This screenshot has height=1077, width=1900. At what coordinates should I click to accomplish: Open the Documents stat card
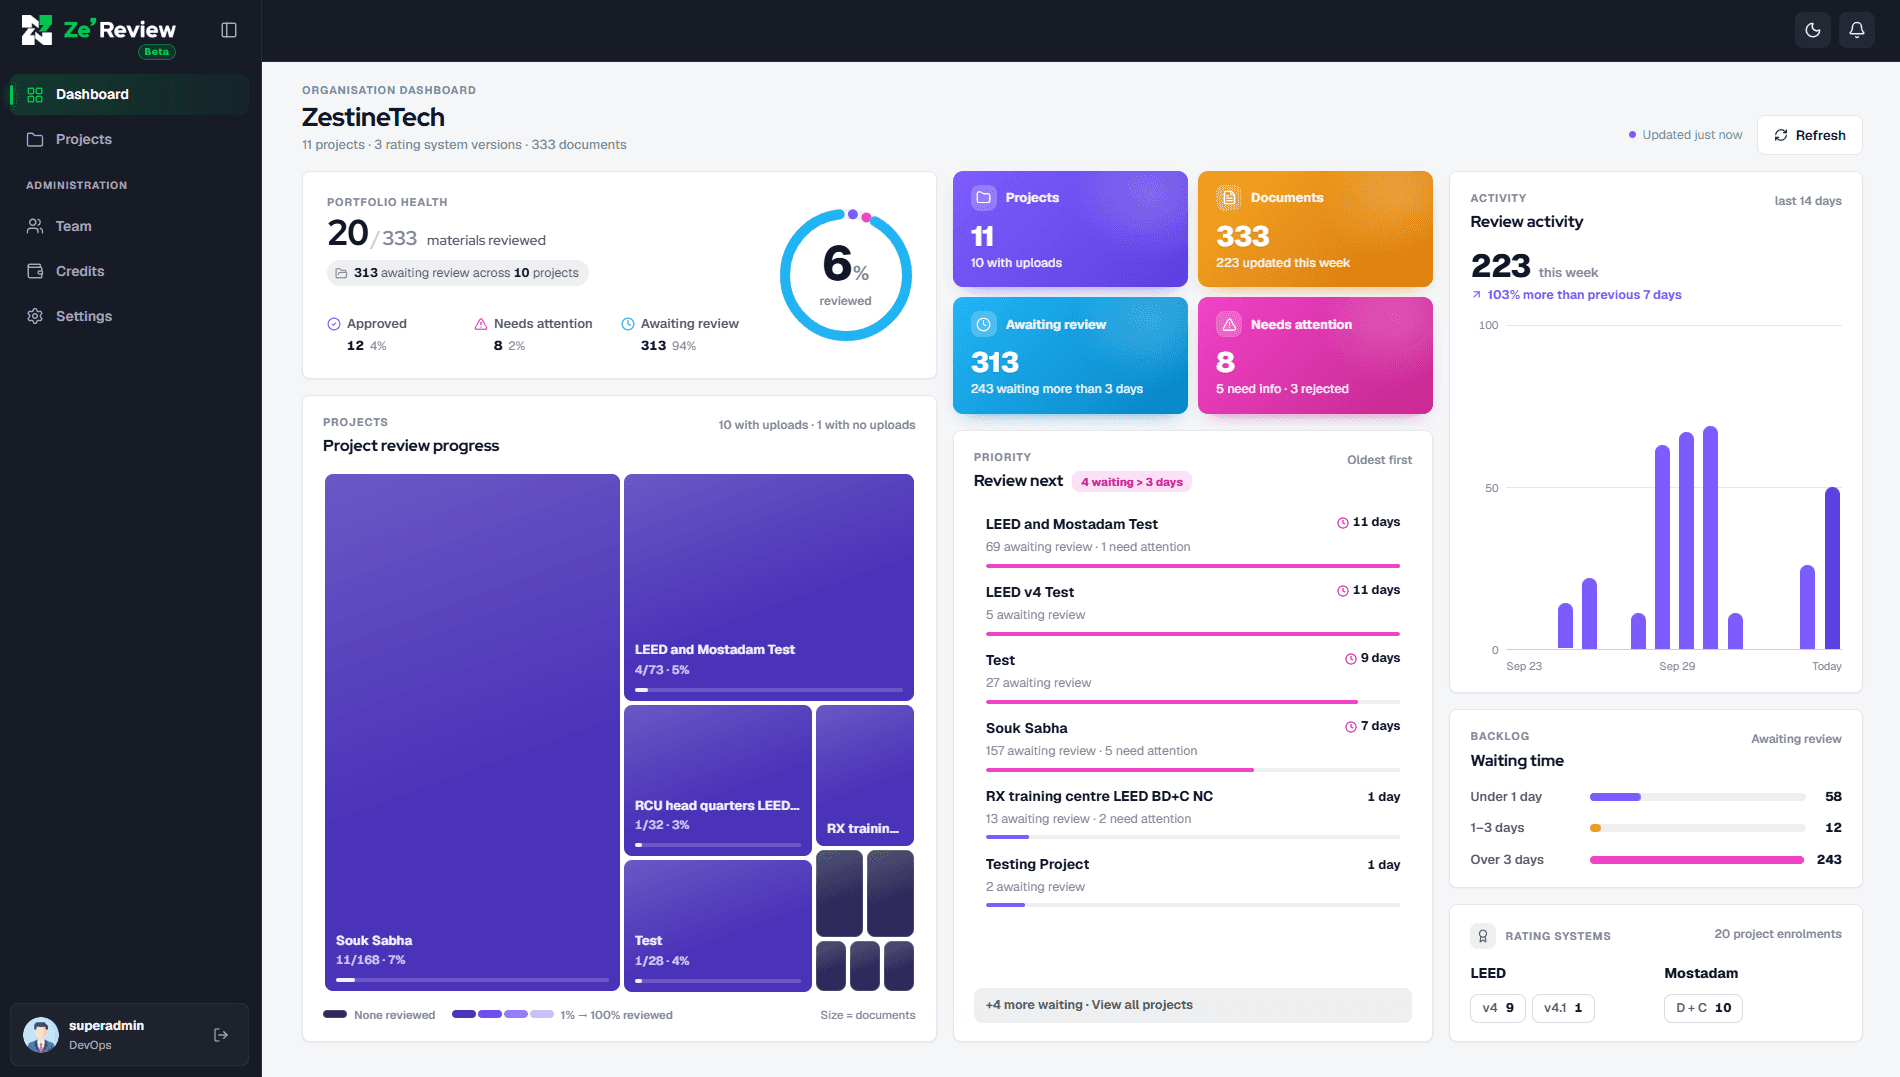[1315, 229]
